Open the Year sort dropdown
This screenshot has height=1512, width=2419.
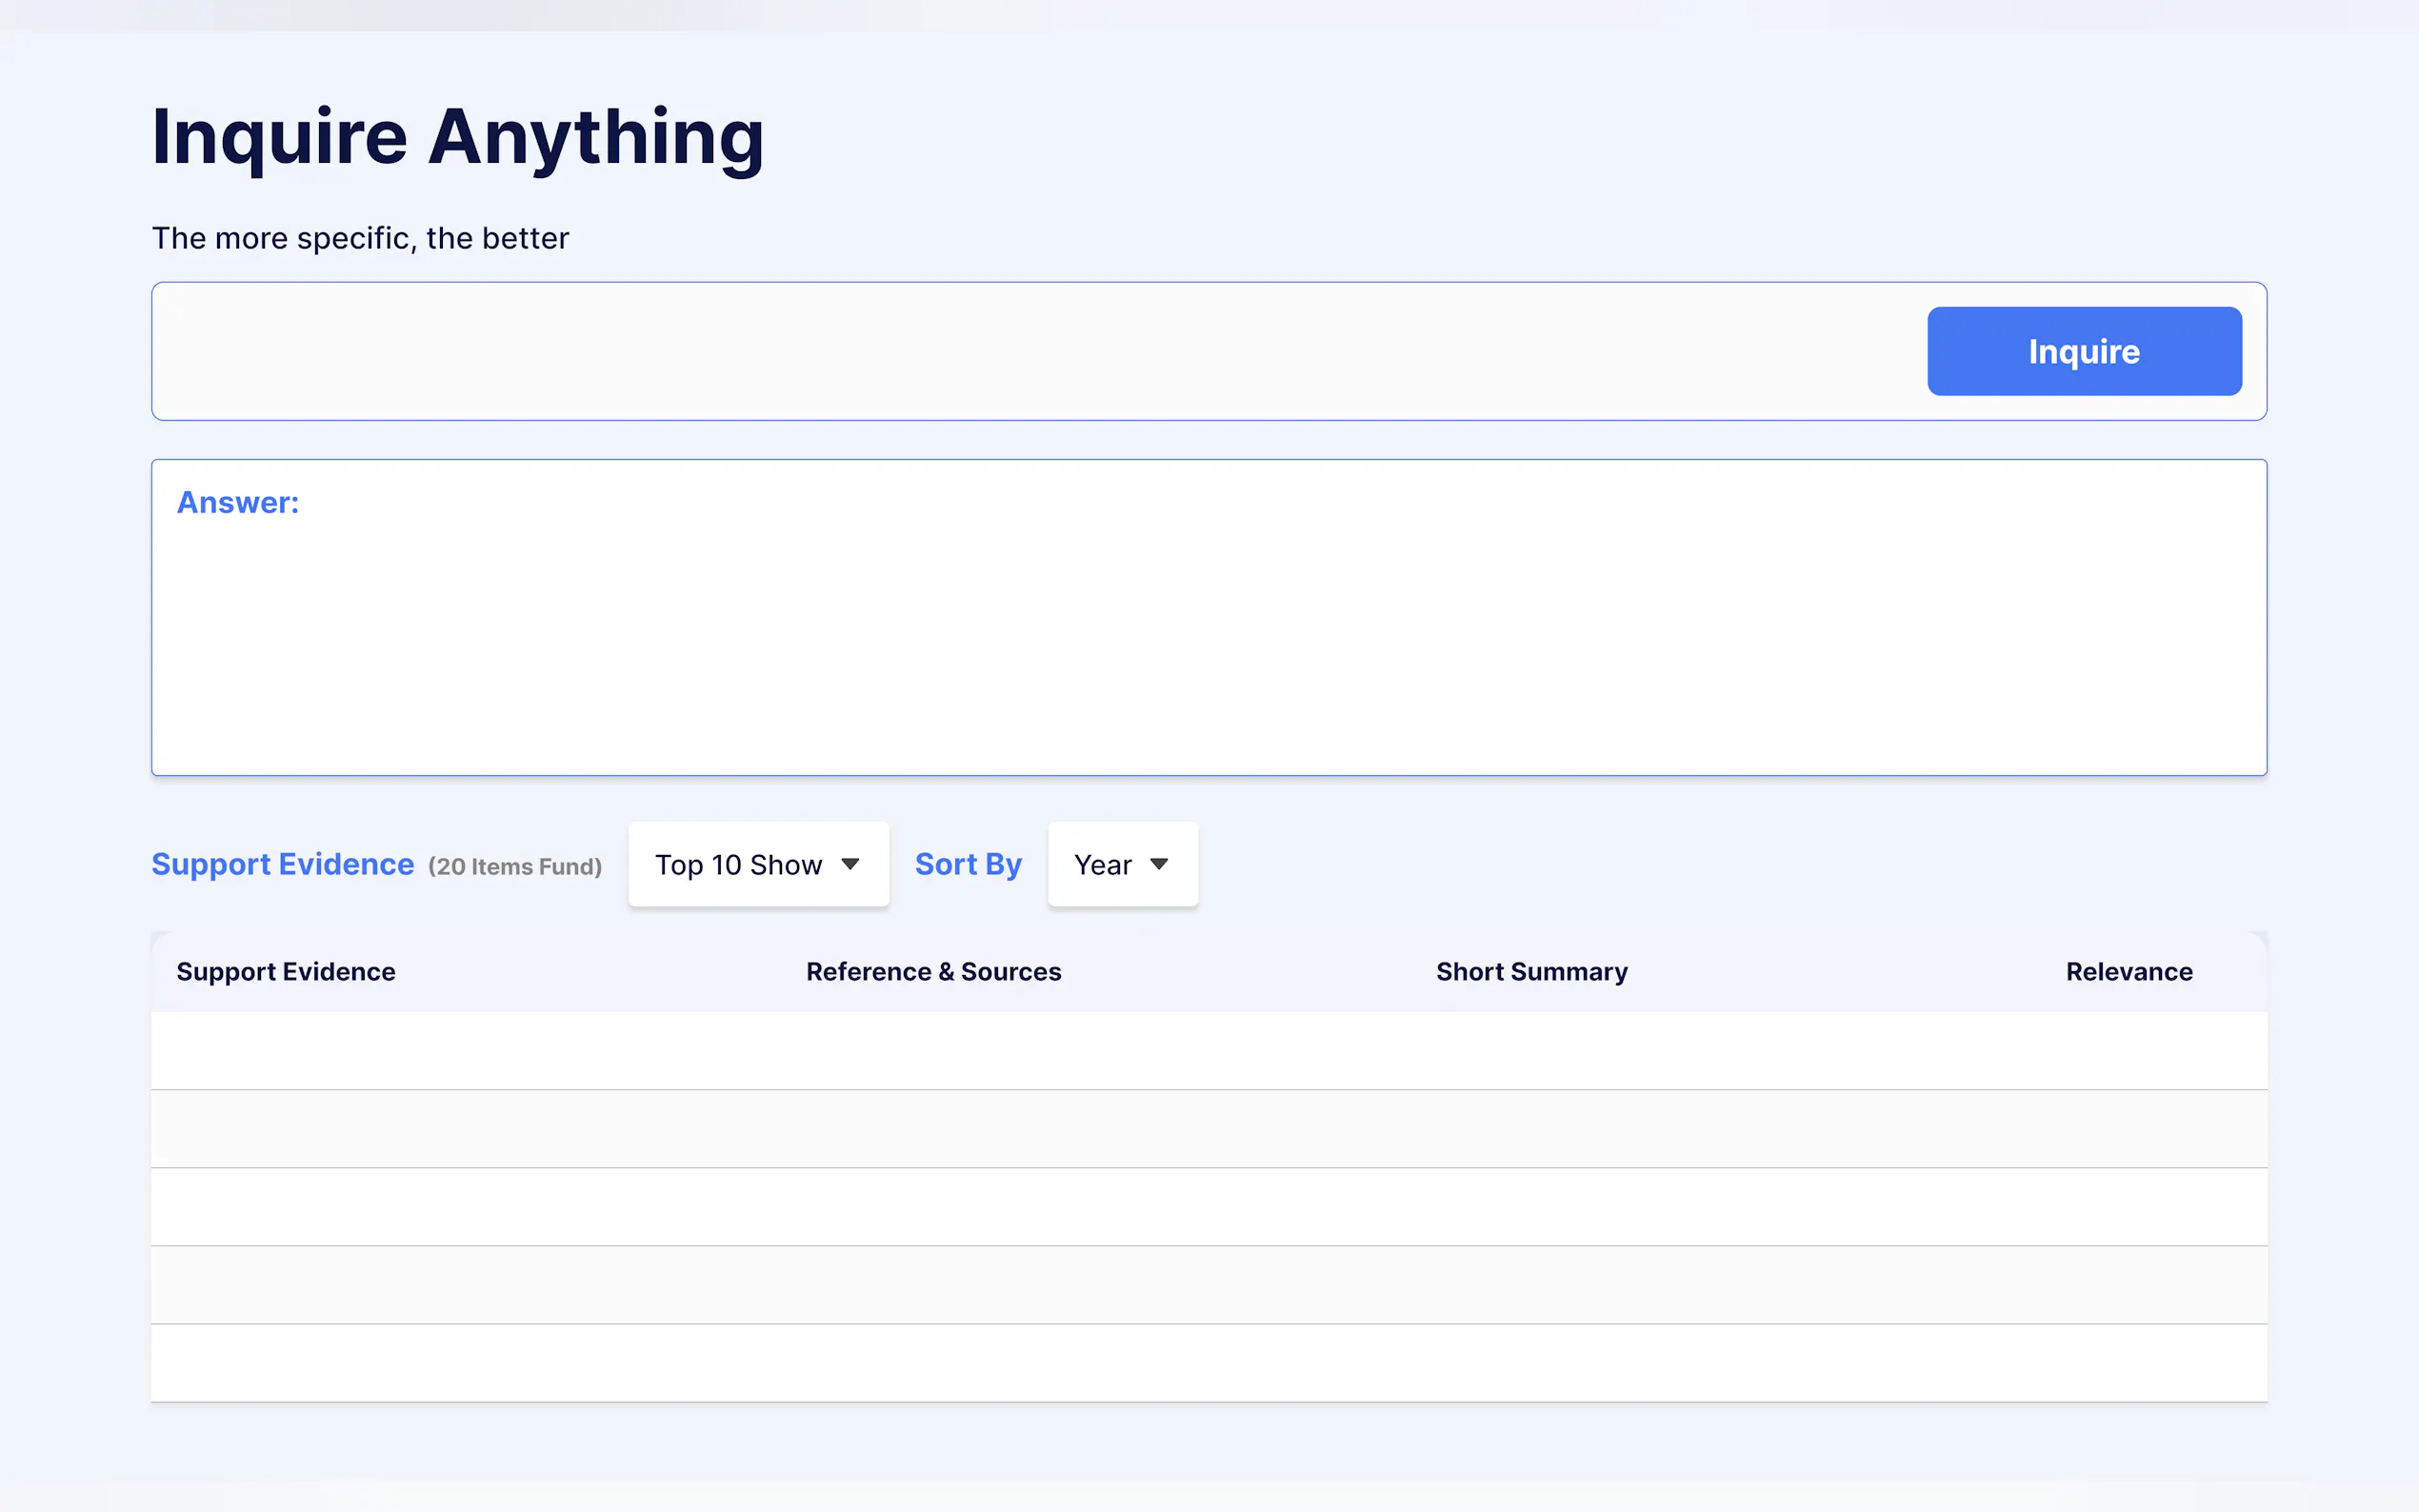(1121, 864)
